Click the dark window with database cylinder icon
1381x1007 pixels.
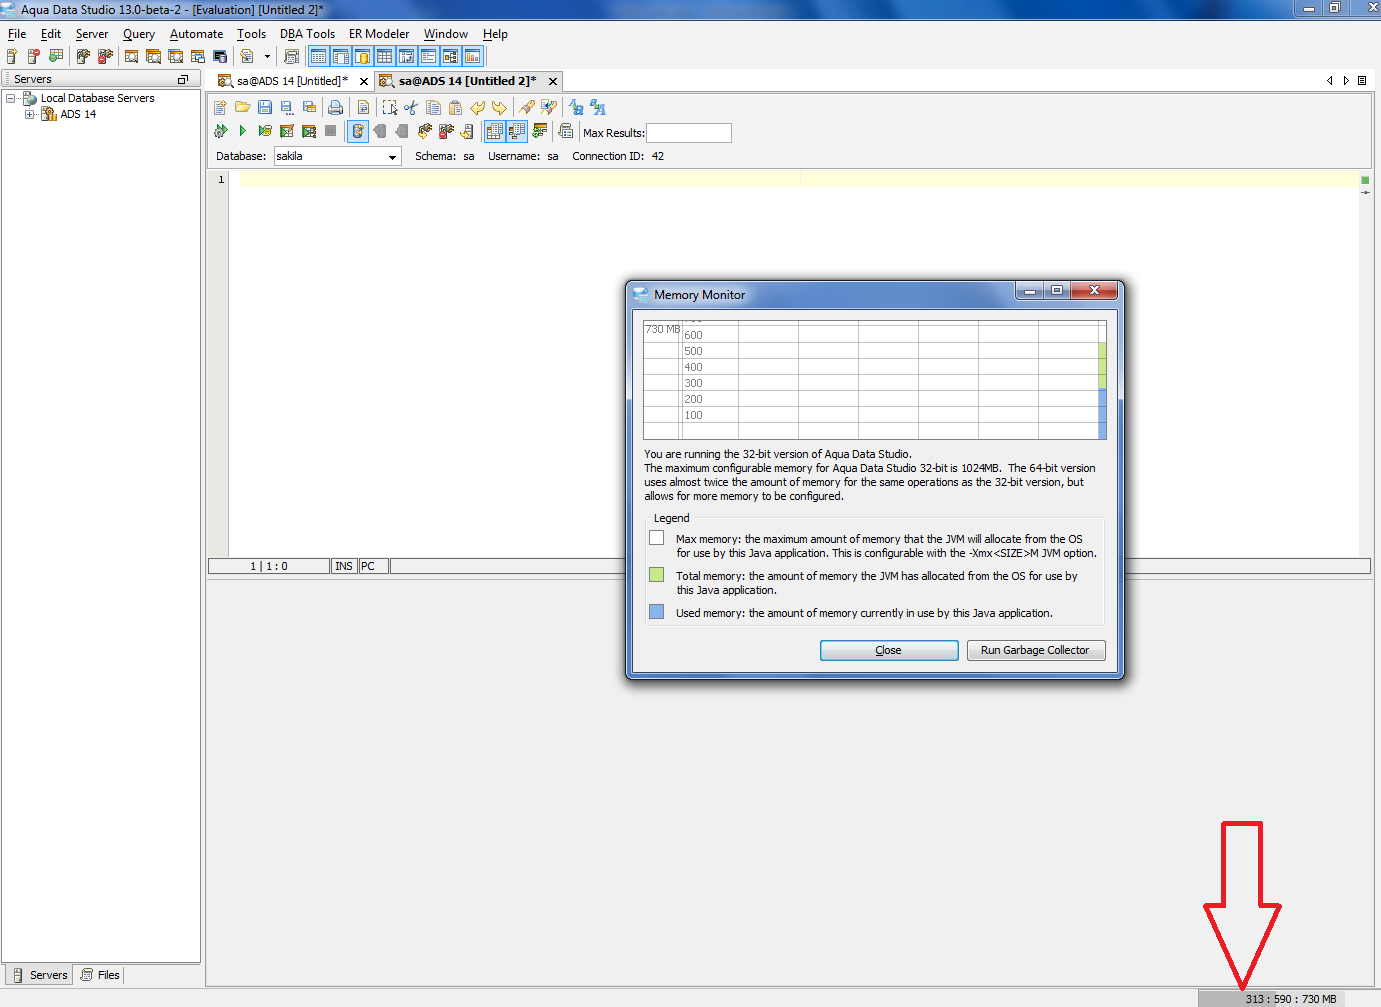(x=220, y=57)
